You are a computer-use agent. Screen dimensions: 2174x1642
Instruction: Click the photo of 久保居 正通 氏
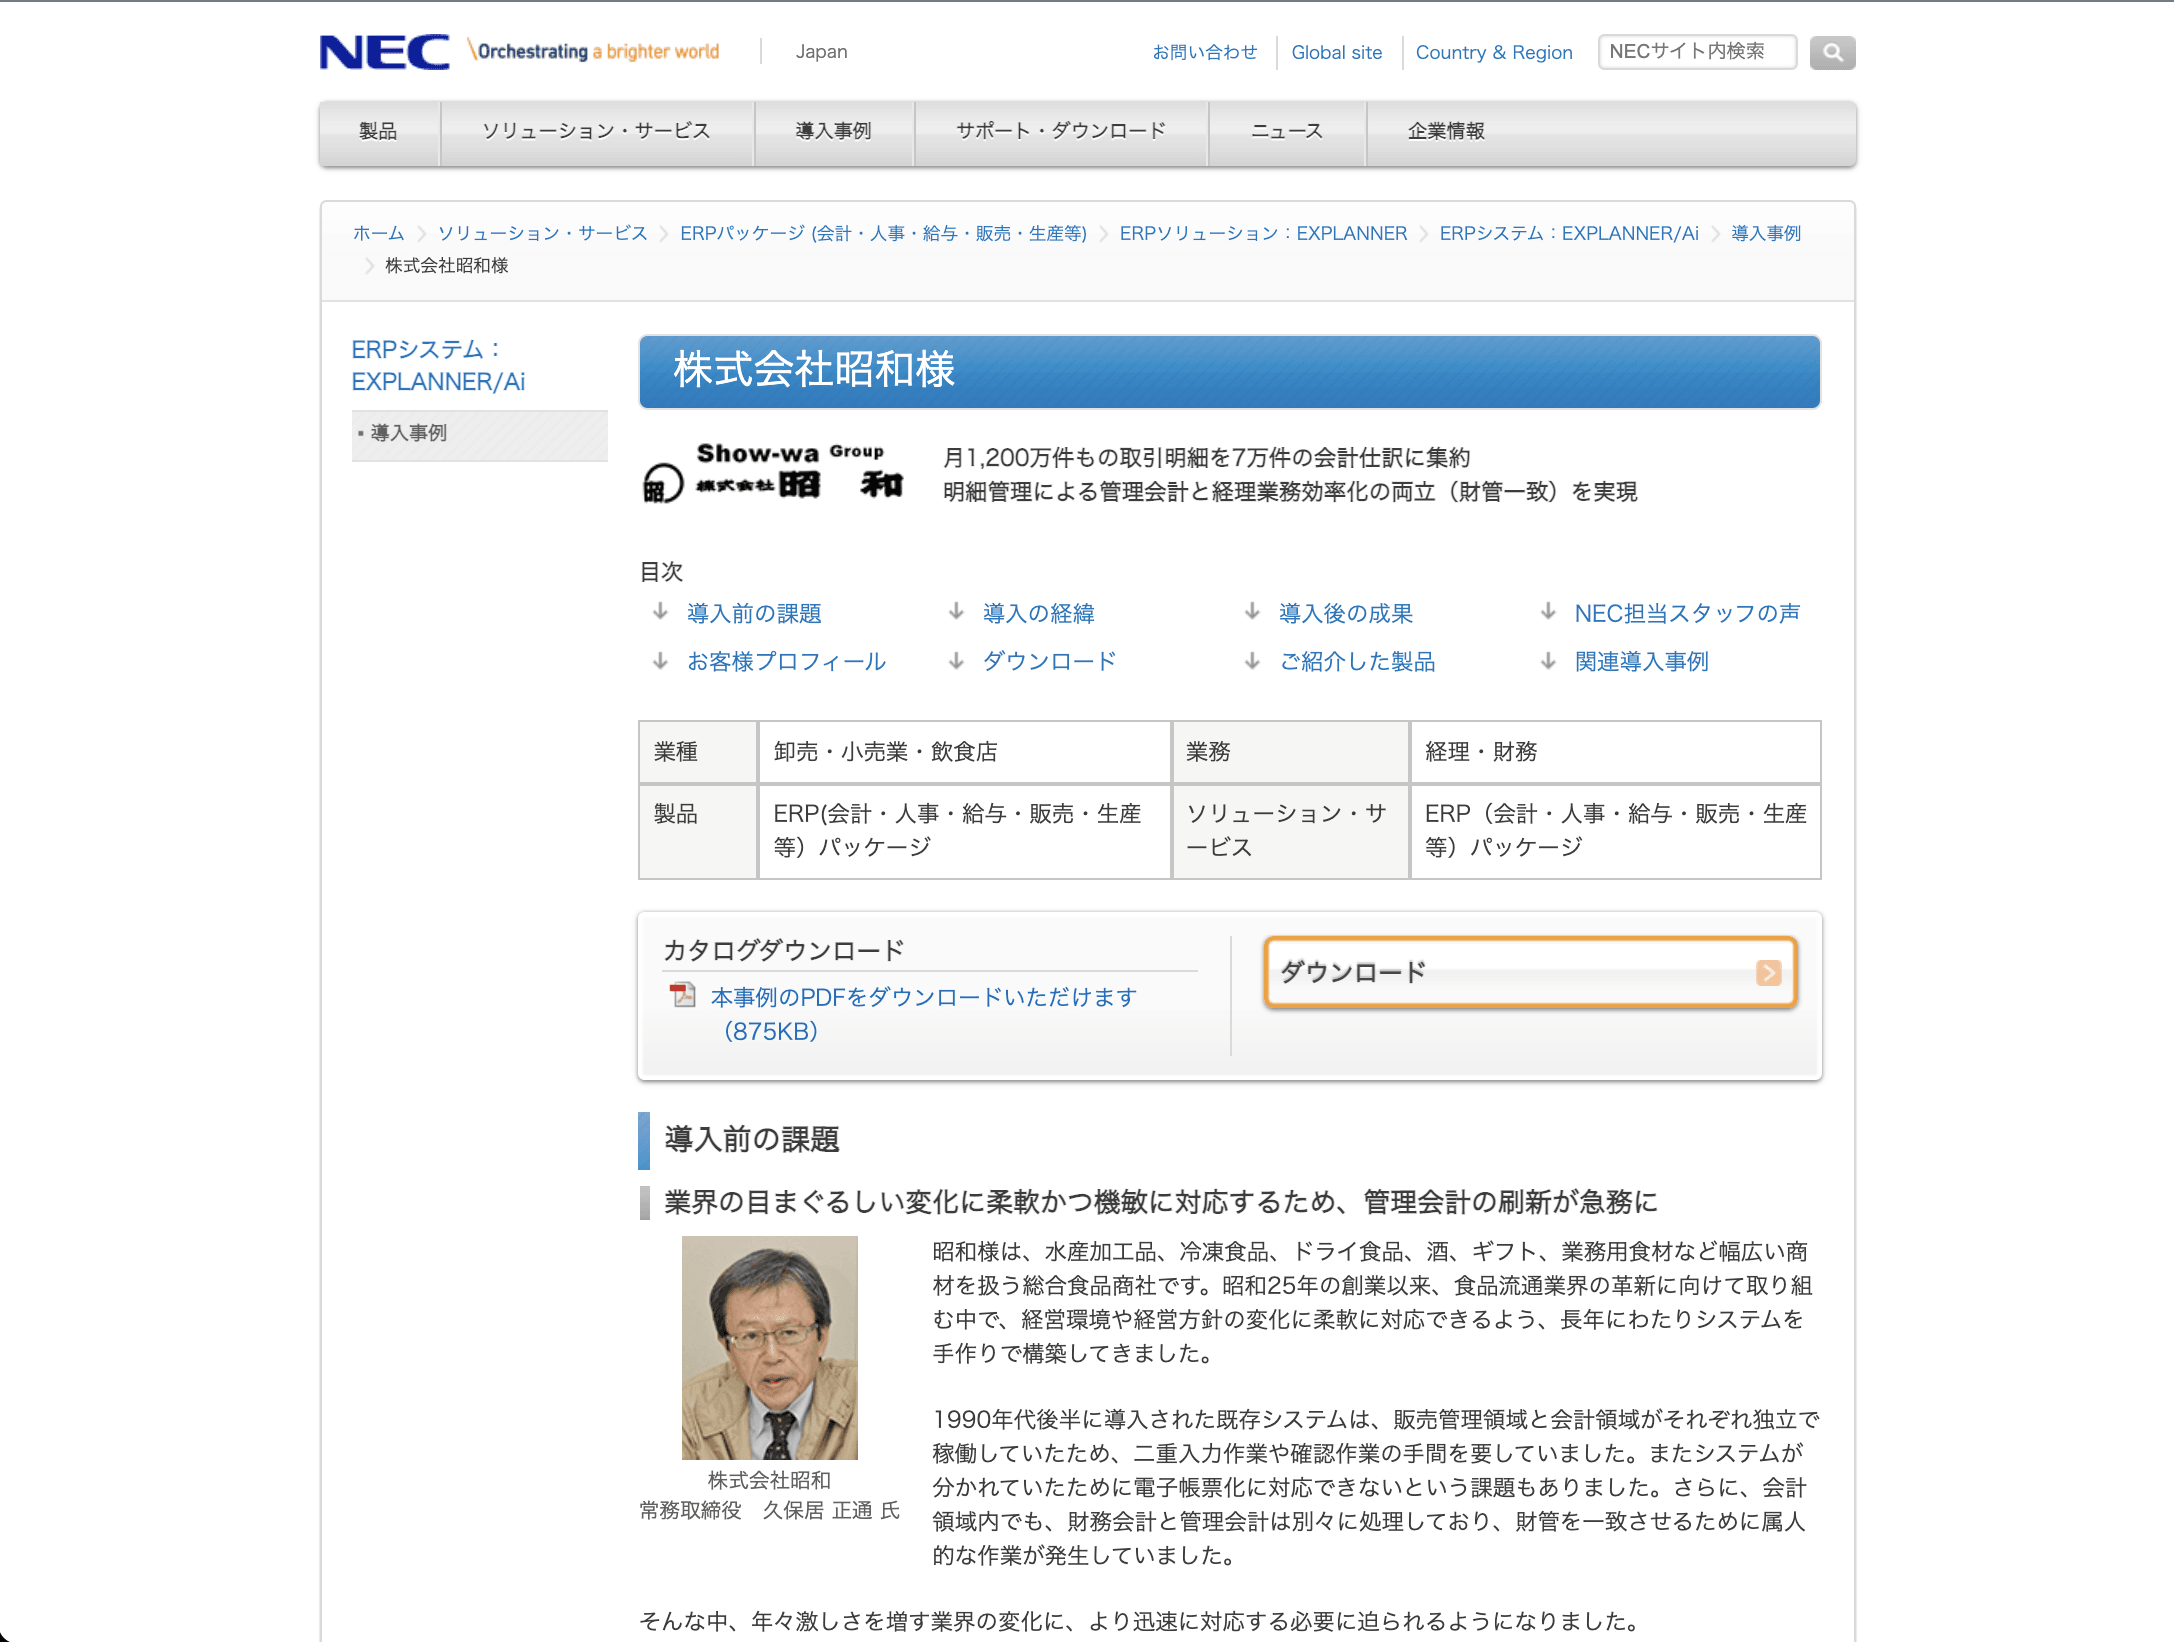coord(769,1347)
